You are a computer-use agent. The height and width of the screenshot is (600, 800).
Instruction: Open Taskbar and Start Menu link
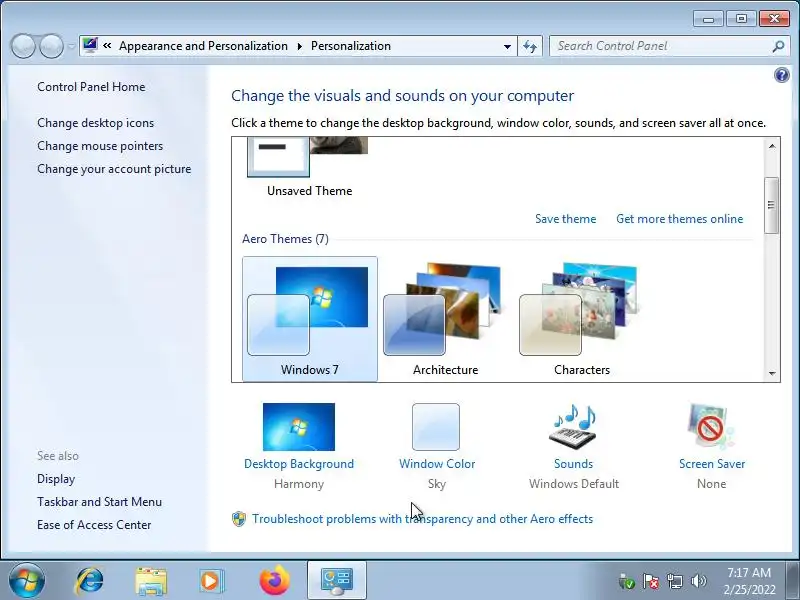pyautogui.click(x=99, y=502)
